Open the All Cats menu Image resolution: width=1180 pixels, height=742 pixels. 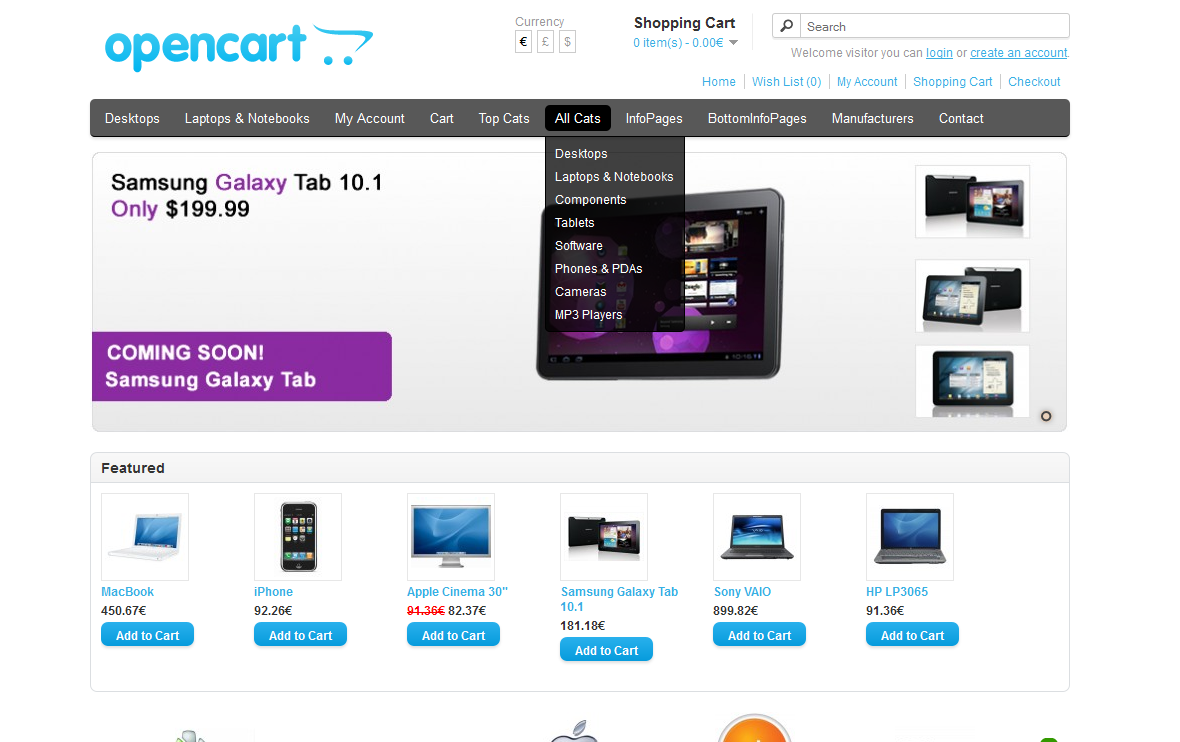(577, 118)
